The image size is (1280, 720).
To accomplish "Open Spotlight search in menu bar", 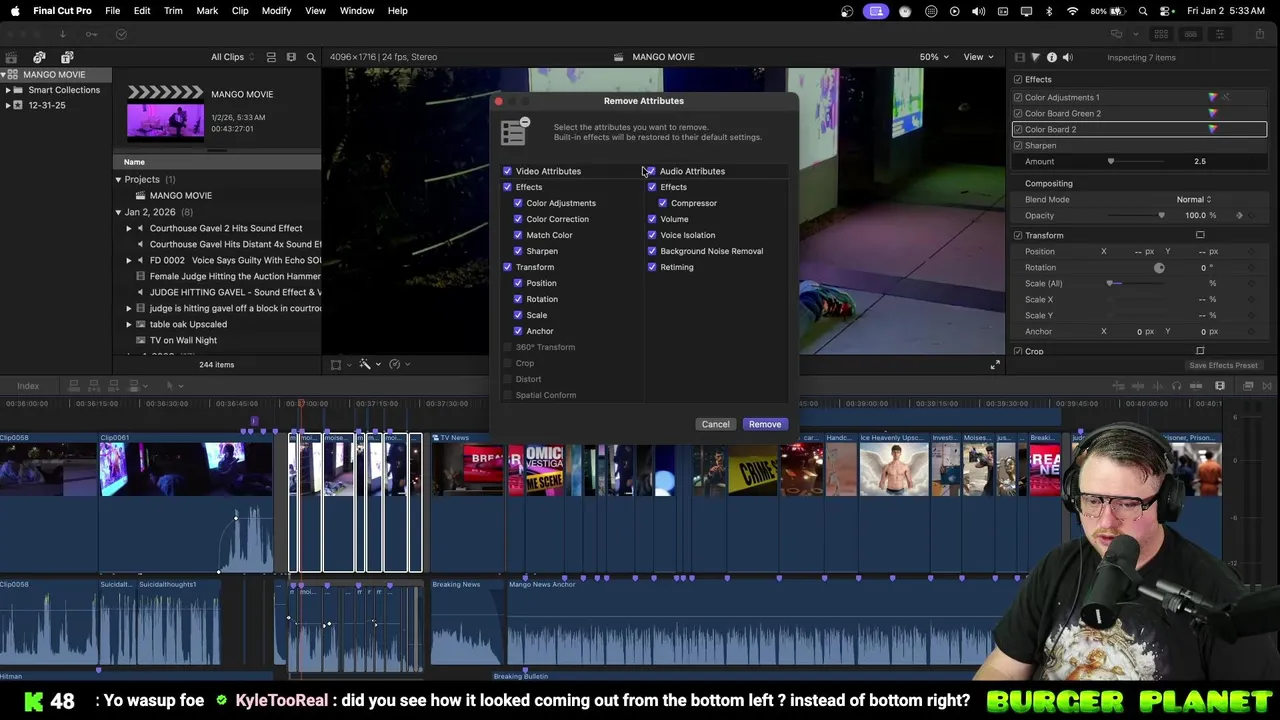I will [1143, 11].
